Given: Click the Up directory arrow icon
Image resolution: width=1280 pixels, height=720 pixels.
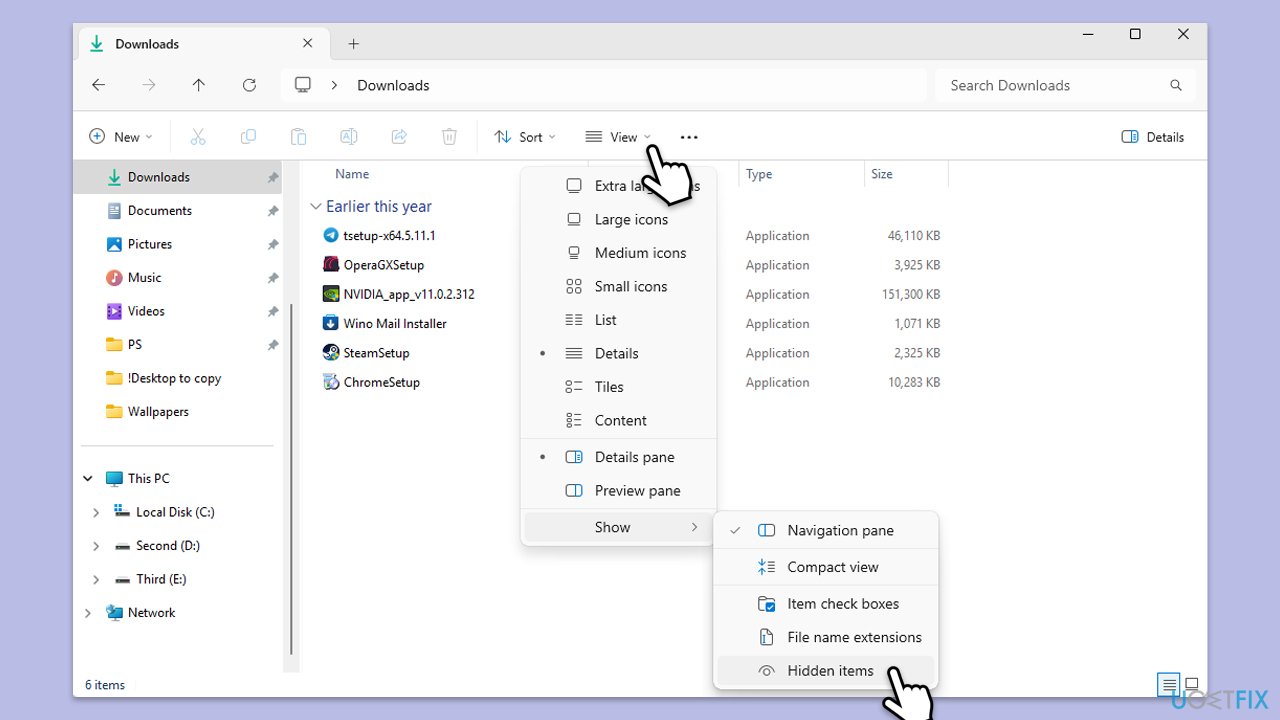Looking at the screenshot, I should point(199,85).
